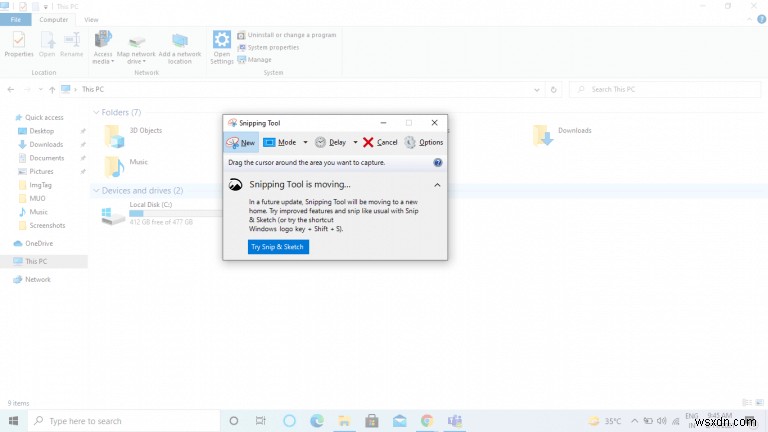768x432 pixels.
Task: Select Documents in navigation pane
Action: [x=41, y=158]
